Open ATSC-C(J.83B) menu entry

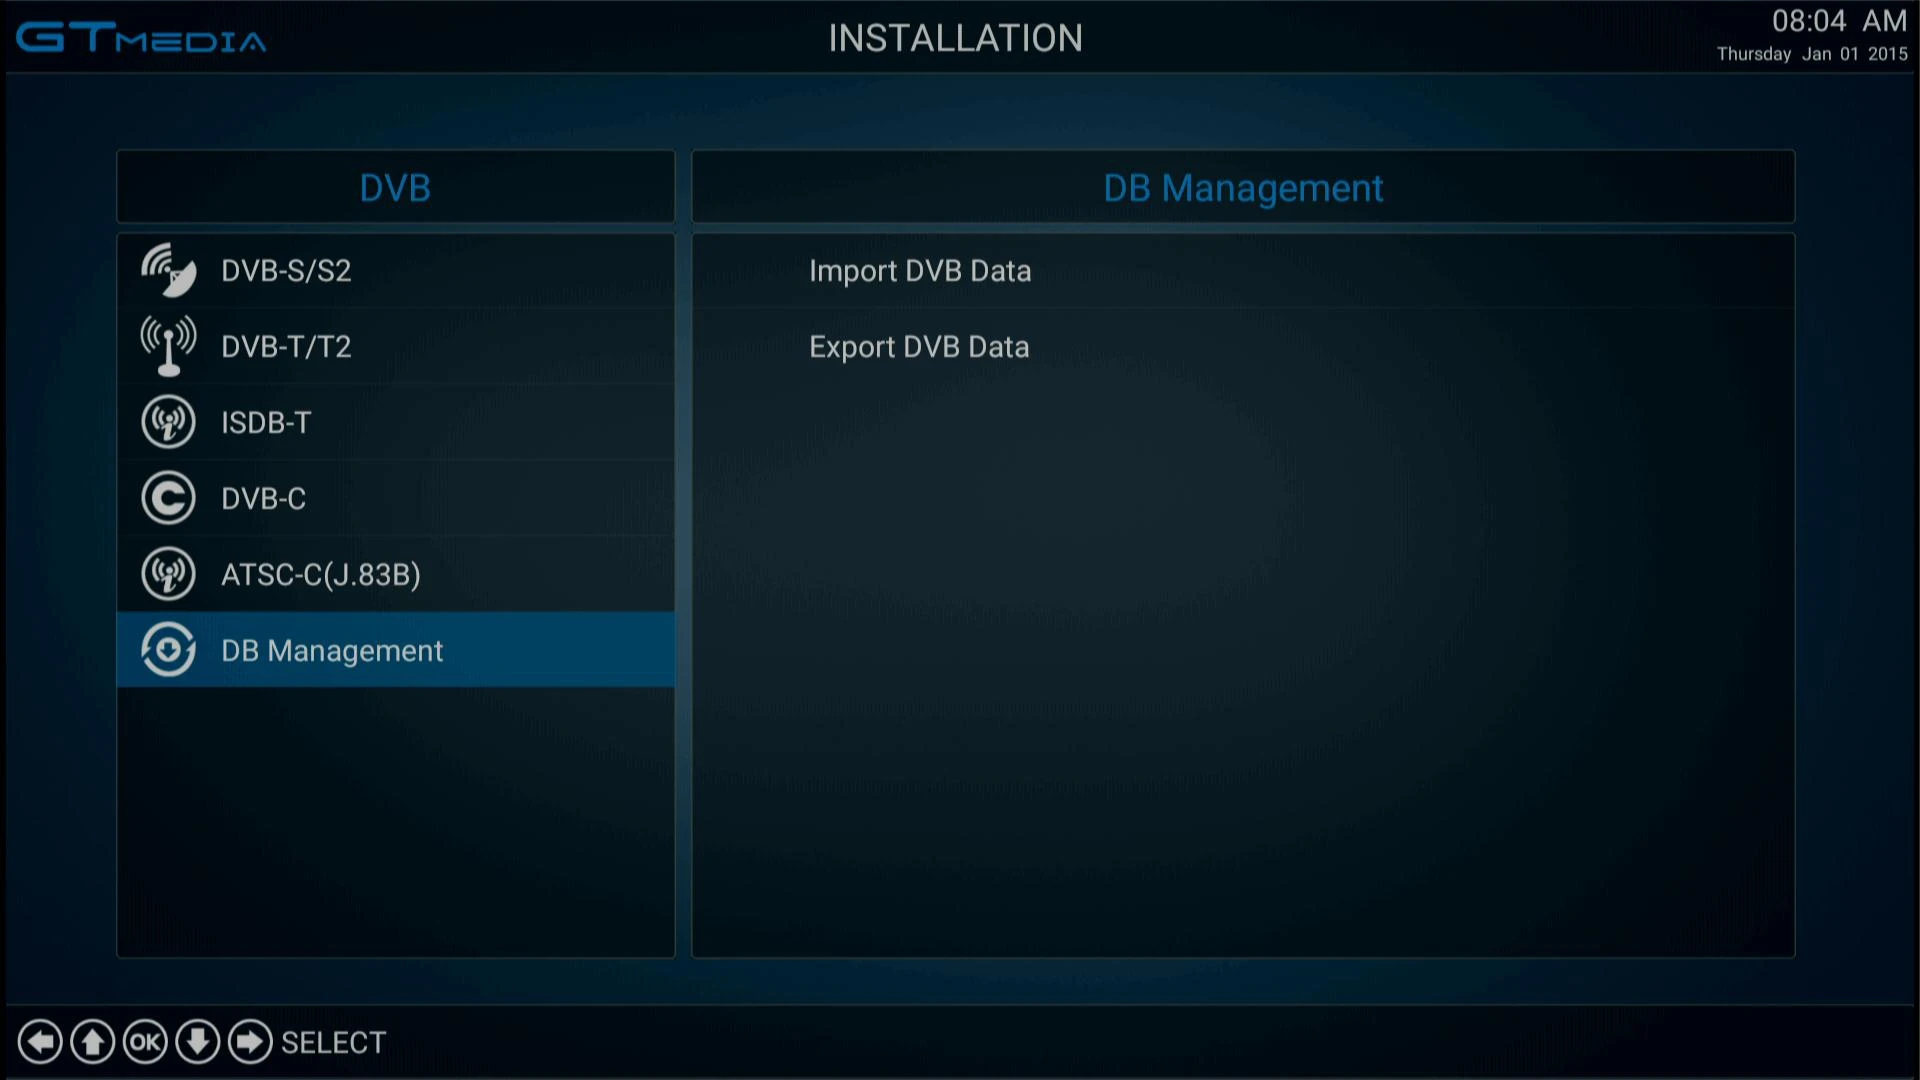(x=396, y=574)
